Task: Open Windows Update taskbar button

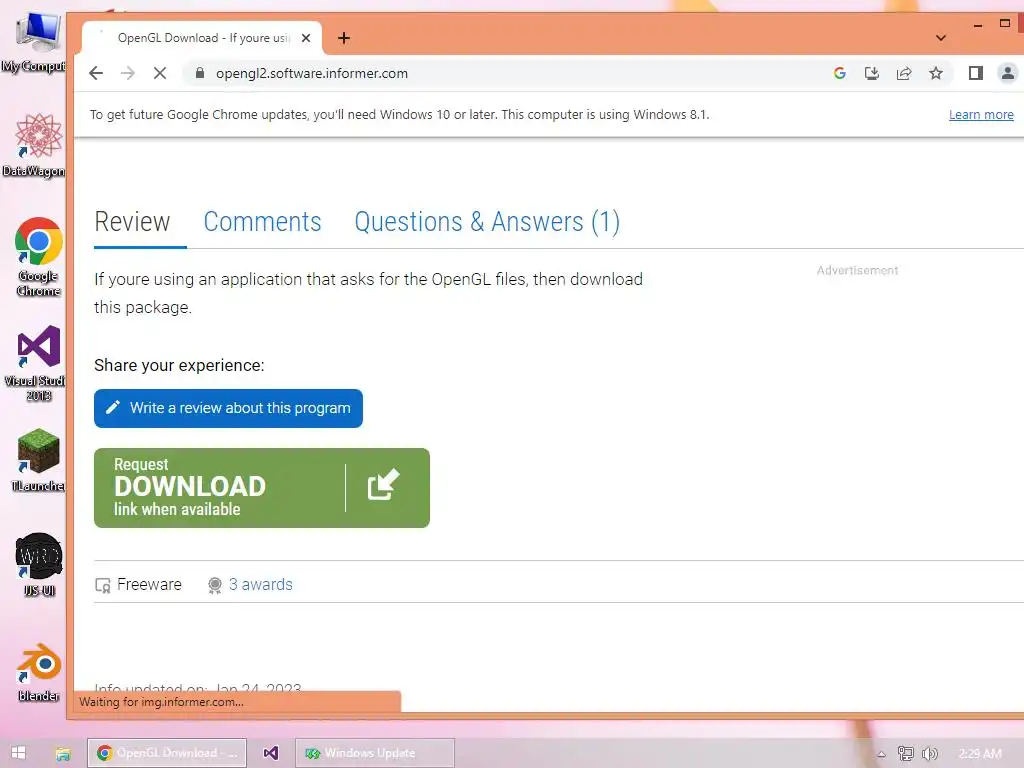Action: (x=375, y=753)
